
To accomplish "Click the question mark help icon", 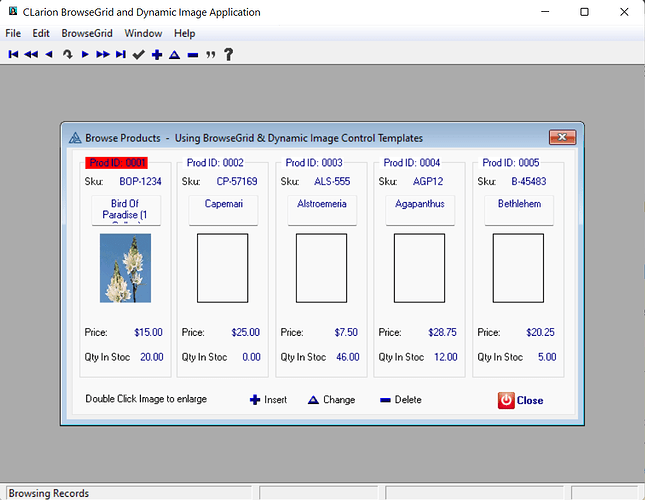I will 228,55.
